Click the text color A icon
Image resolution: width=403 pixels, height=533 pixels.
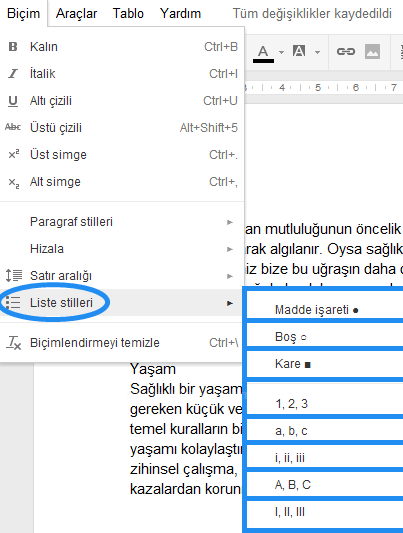pos(263,53)
